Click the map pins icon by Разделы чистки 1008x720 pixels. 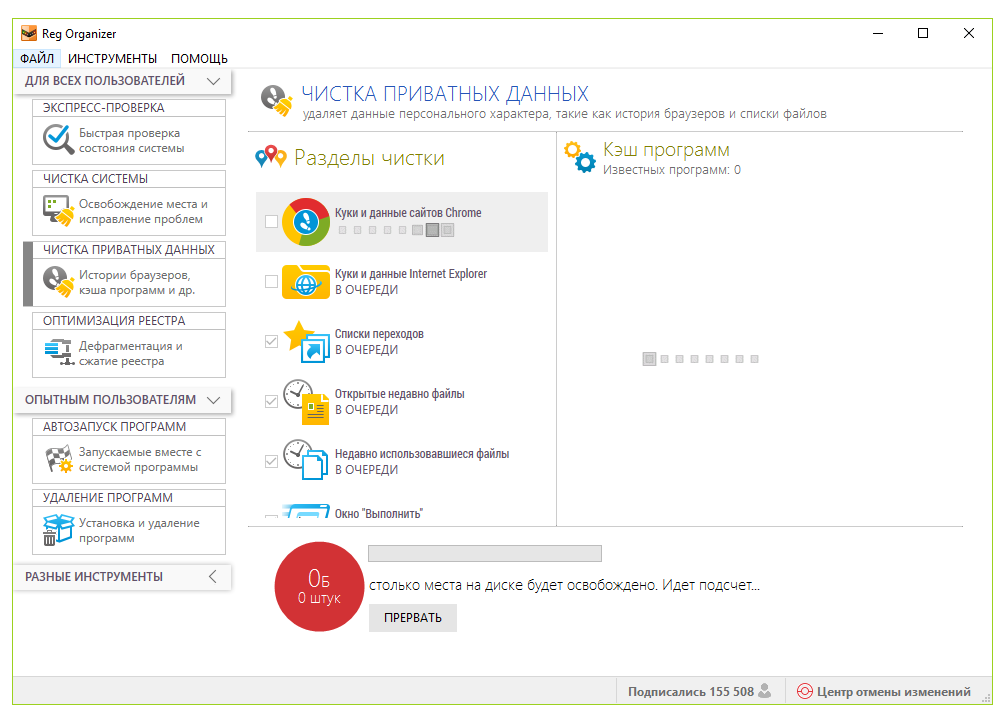(x=270, y=157)
